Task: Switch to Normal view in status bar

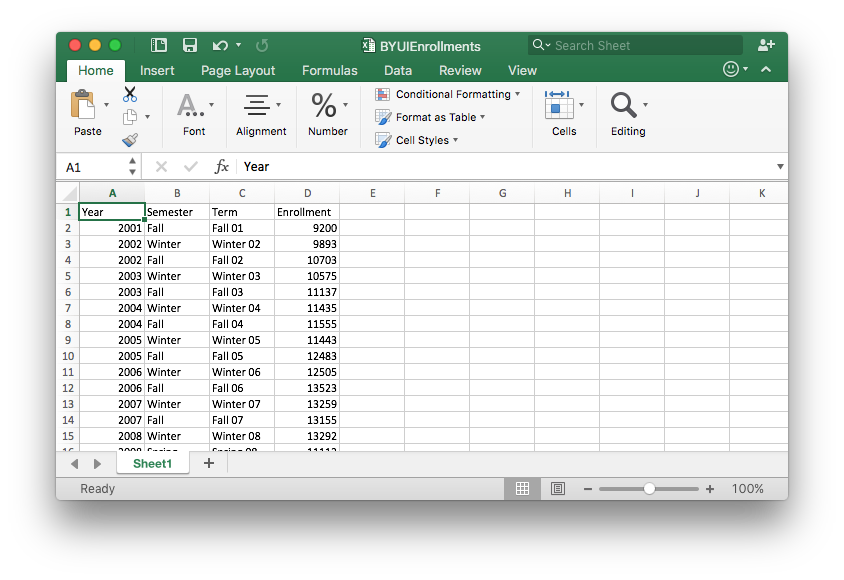Action: [522, 489]
